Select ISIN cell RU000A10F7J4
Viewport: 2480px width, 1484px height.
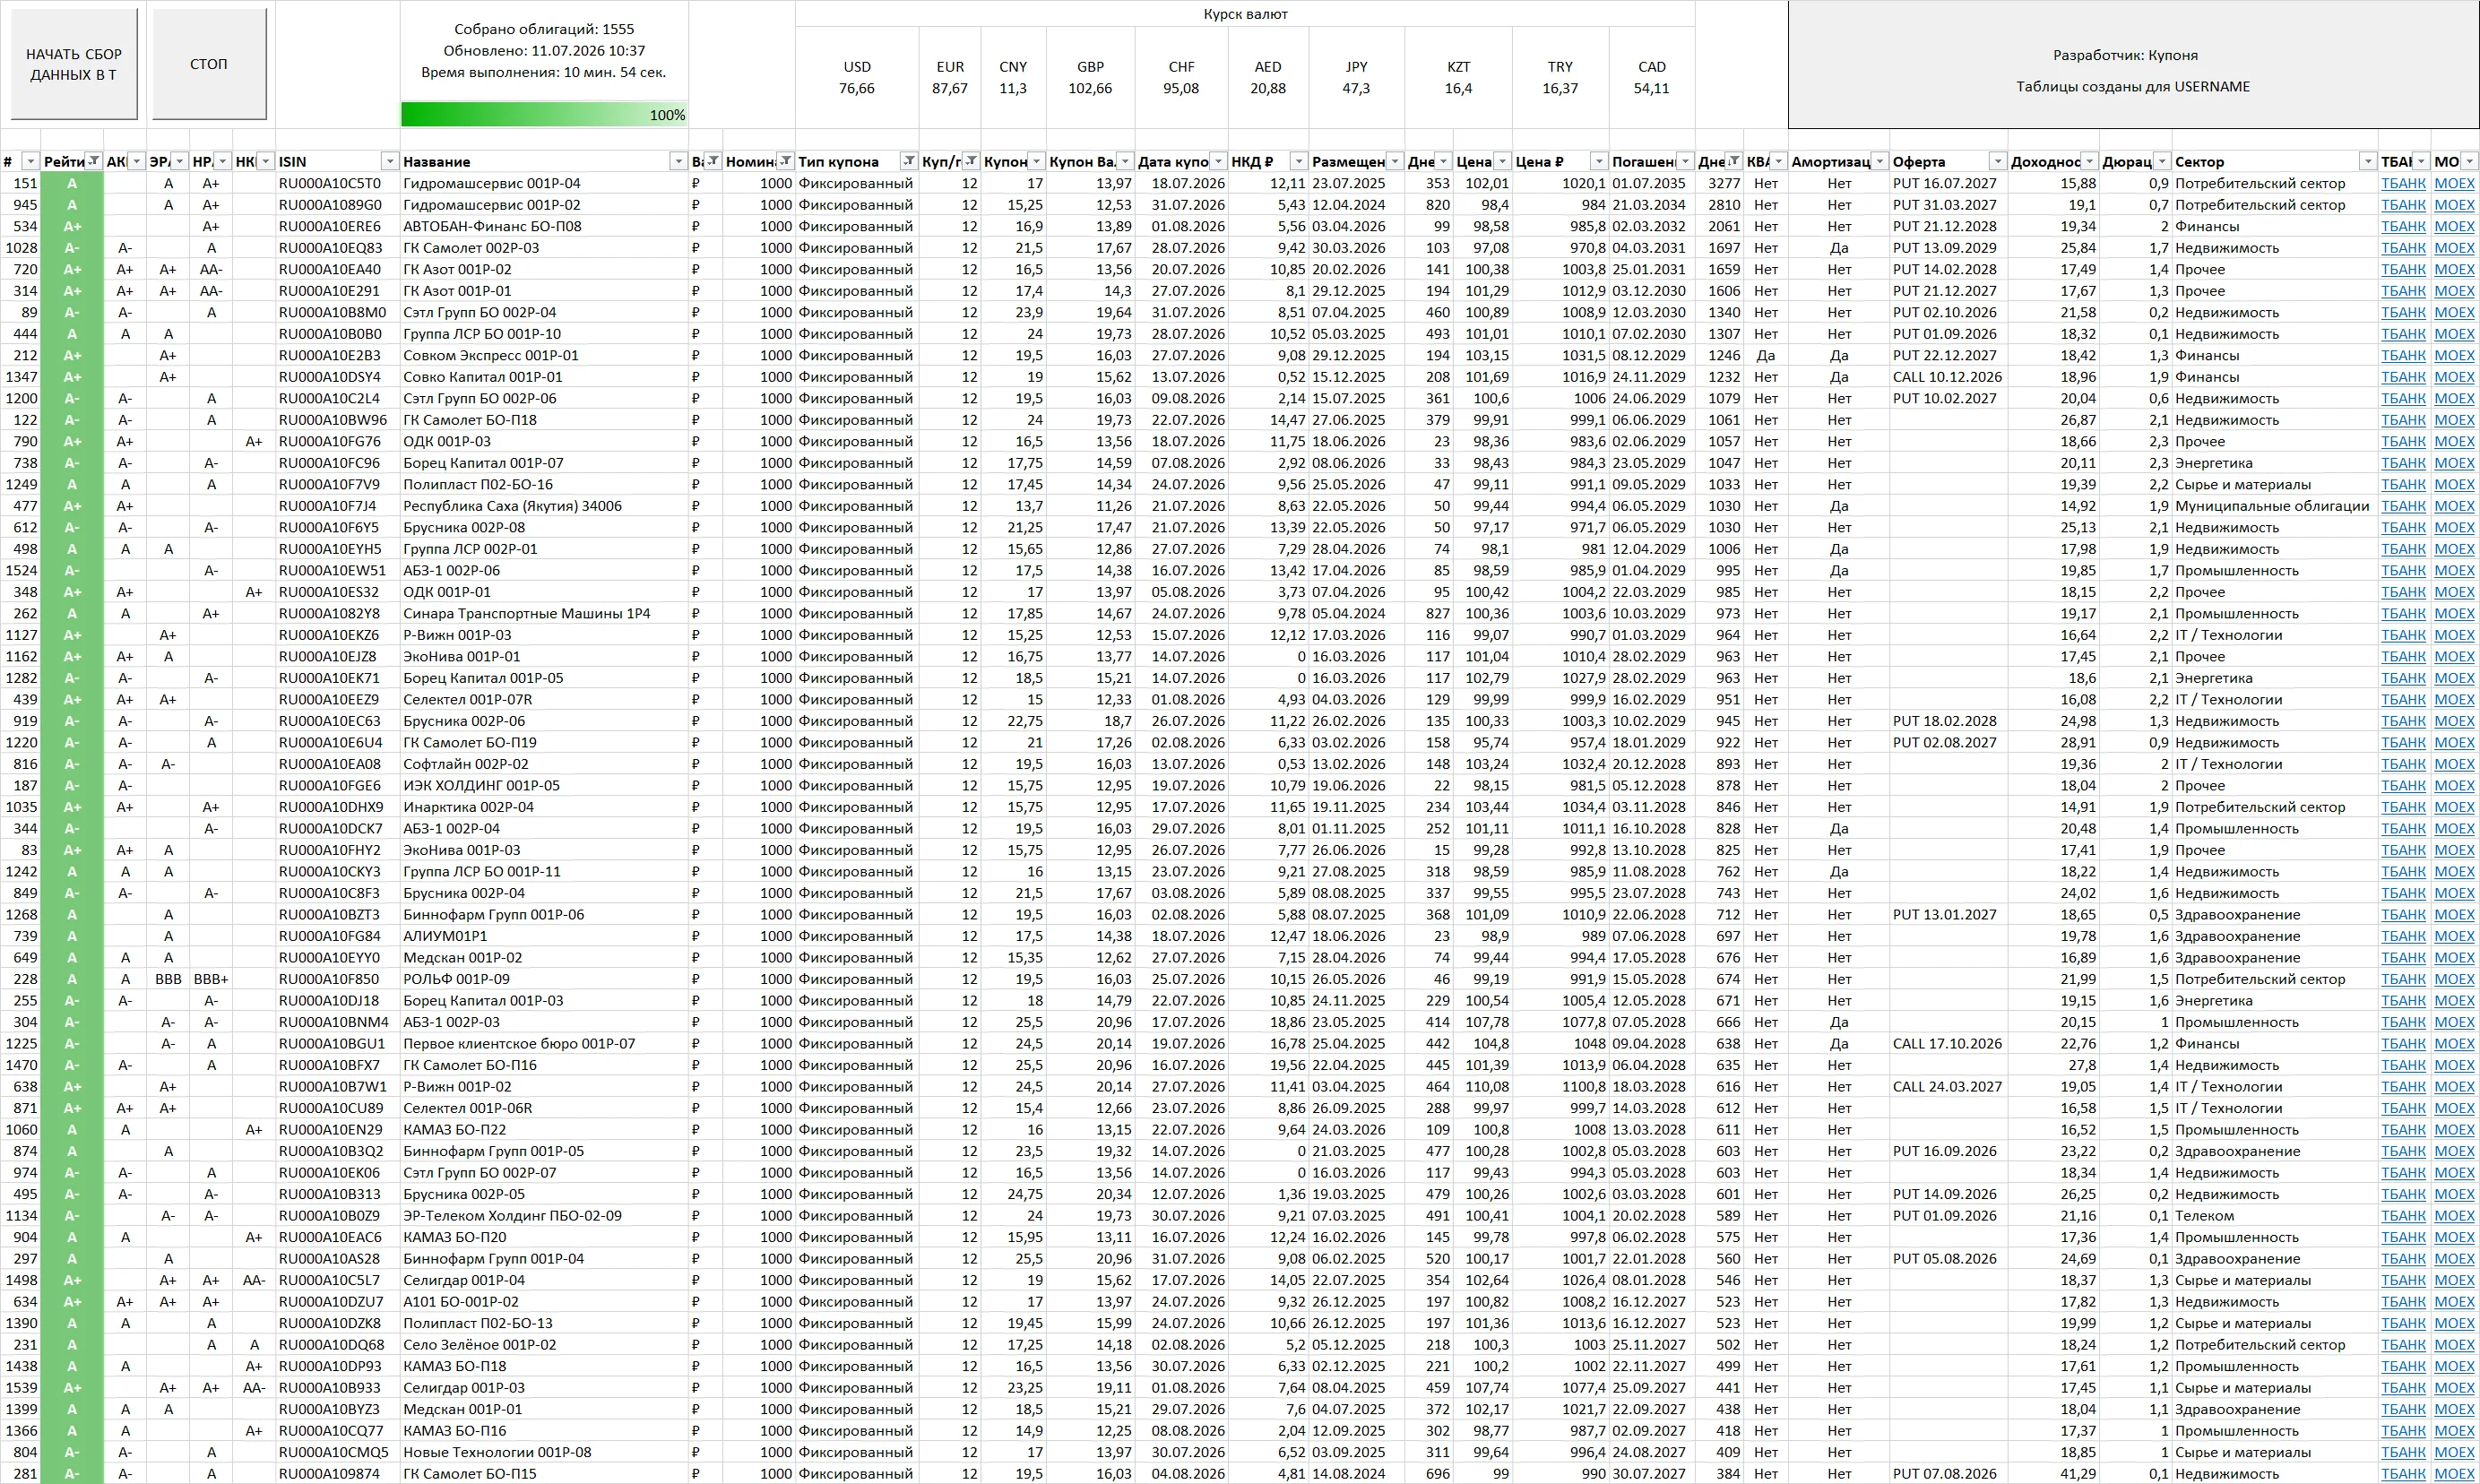click(337, 506)
